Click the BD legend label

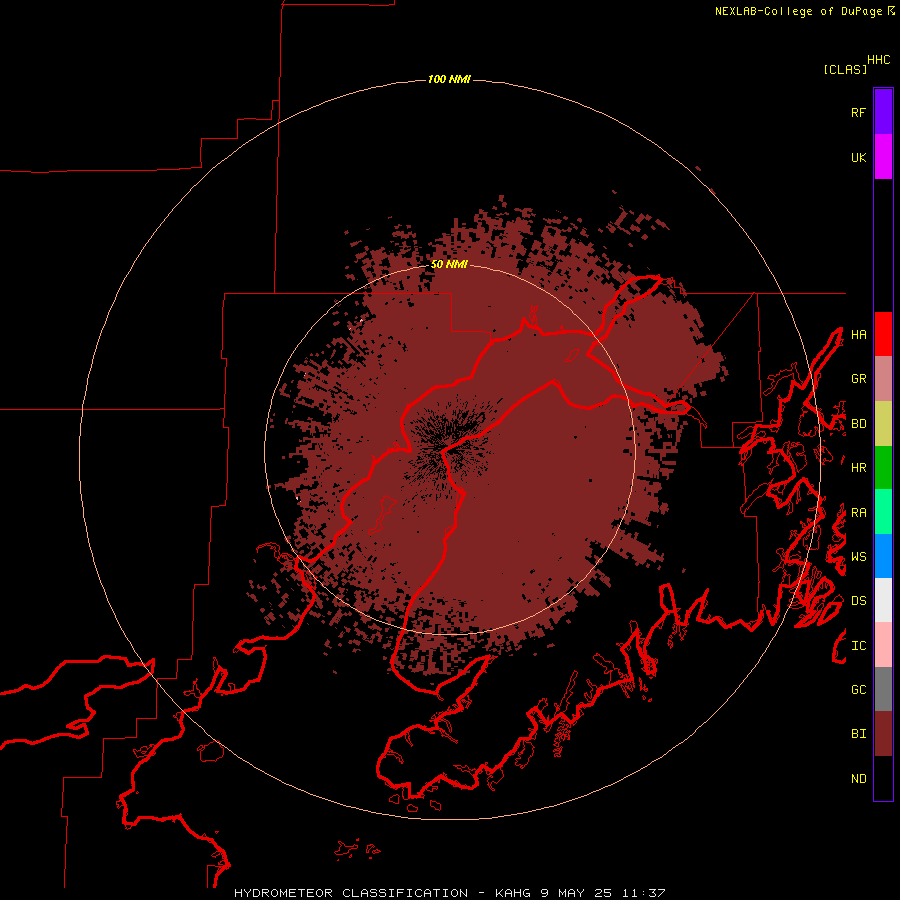858,424
